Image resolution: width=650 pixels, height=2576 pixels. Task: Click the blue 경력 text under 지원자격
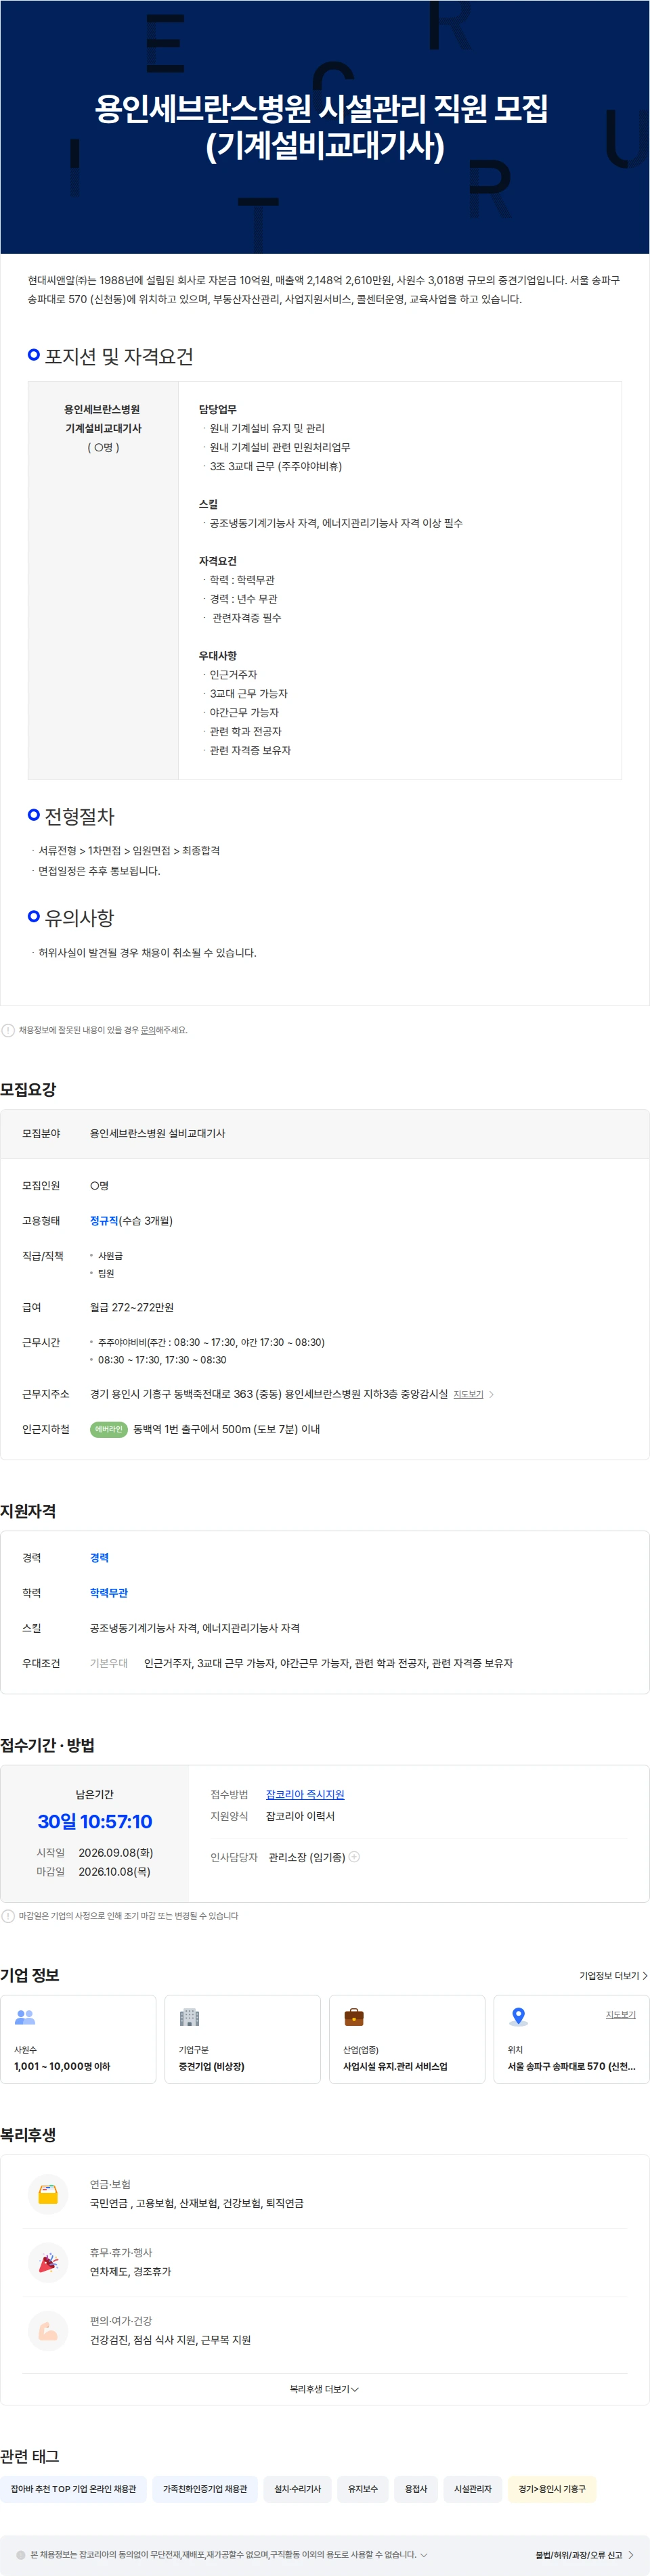point(99,1558)
